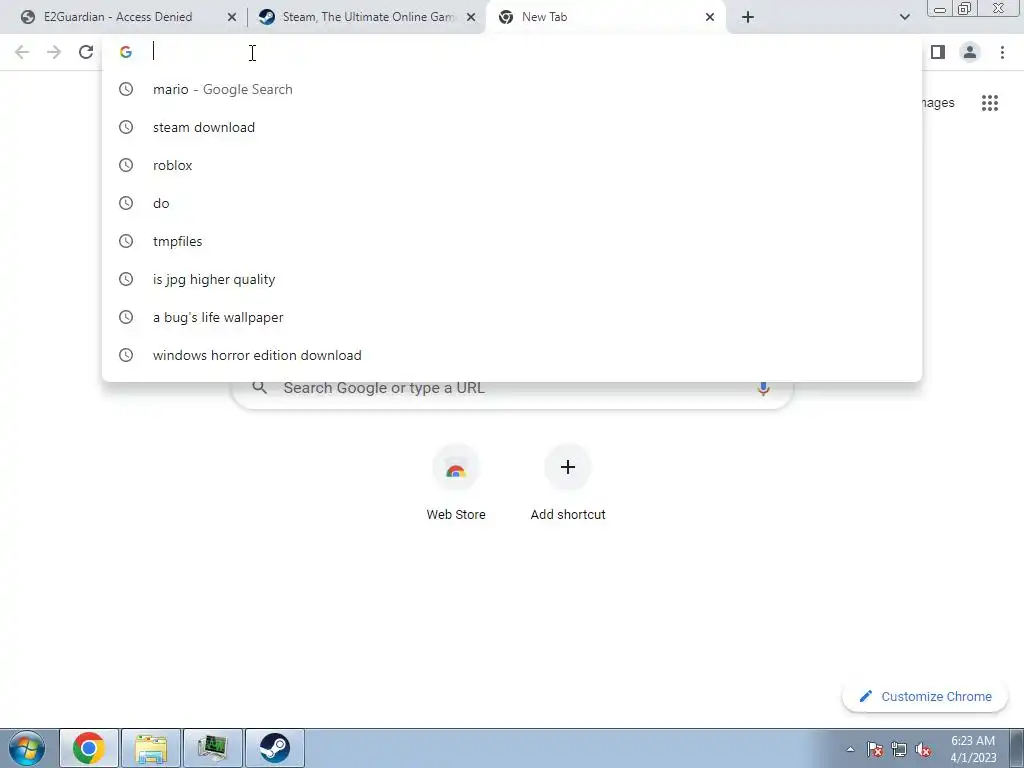Open the Windows Start menu

pyautogui.click(x=27, y=748)
